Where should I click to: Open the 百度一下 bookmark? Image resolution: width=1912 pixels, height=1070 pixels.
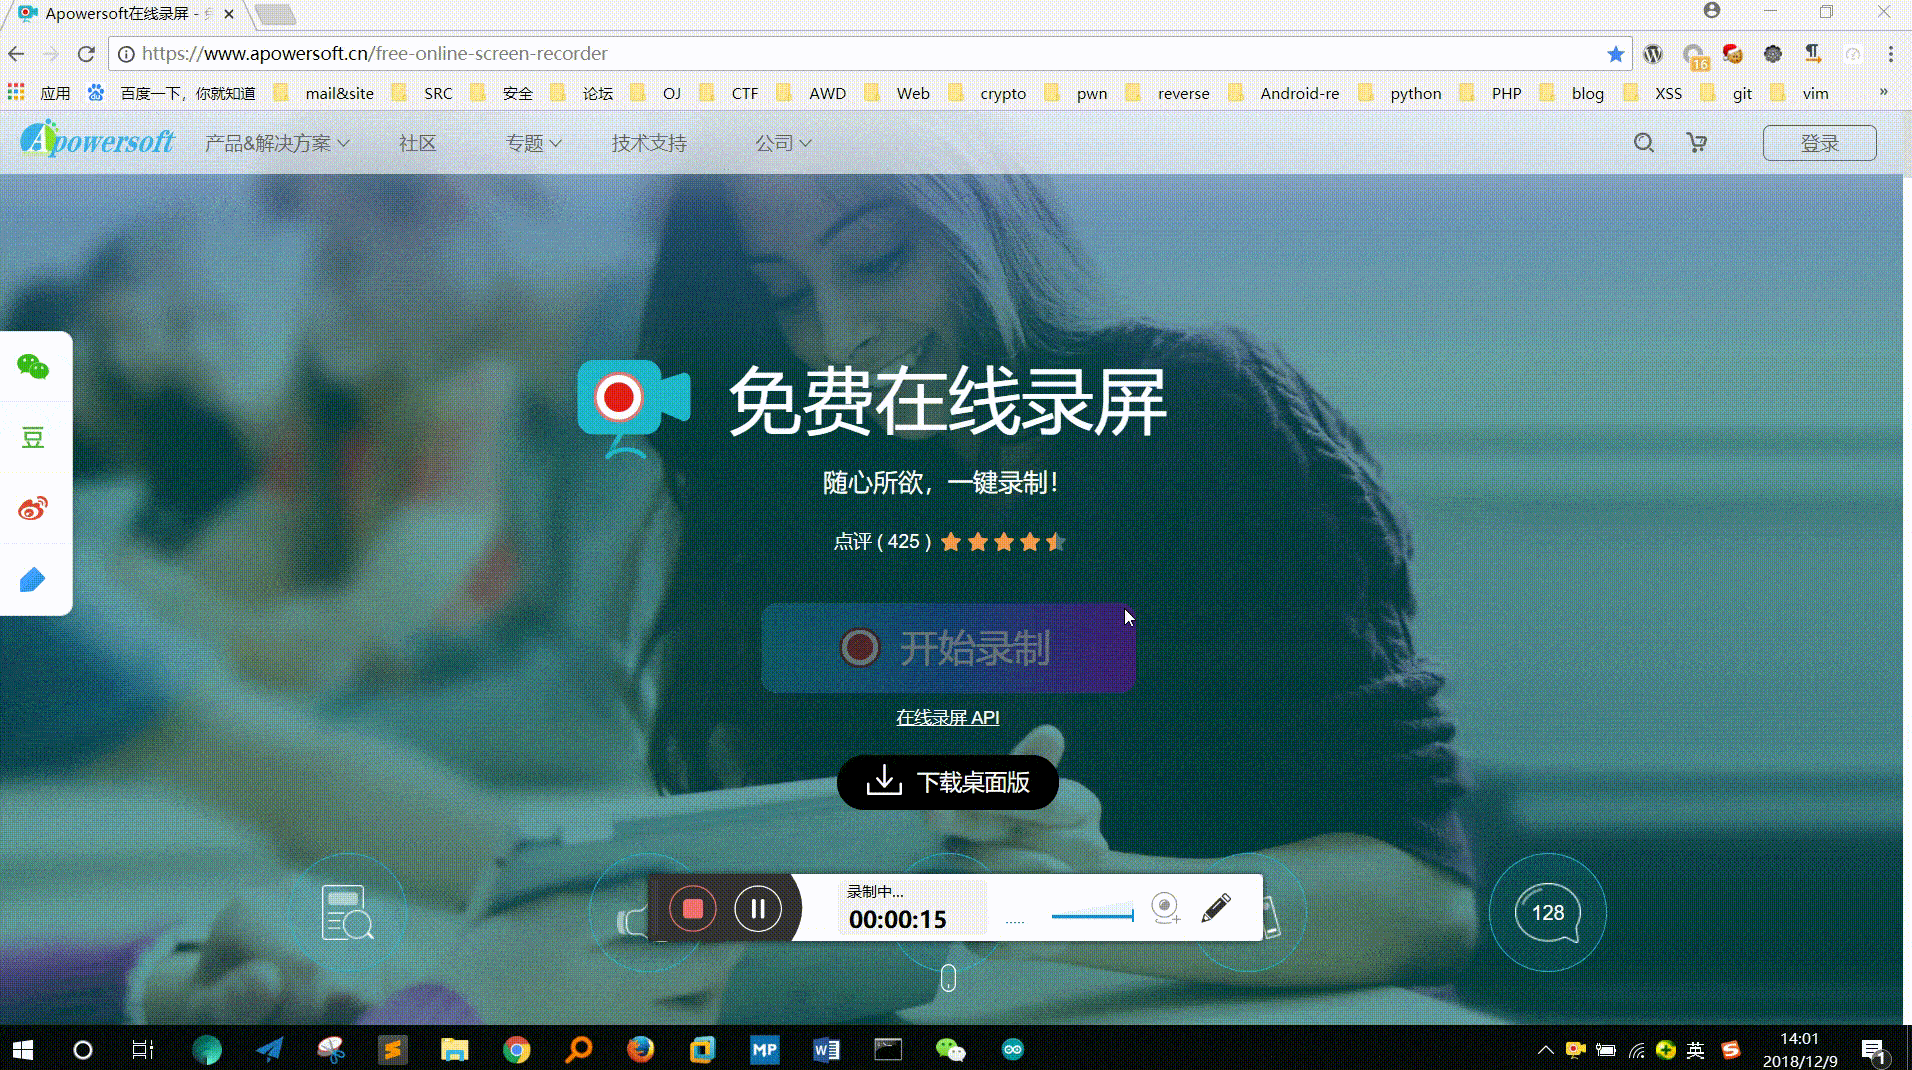pos(171,93)
